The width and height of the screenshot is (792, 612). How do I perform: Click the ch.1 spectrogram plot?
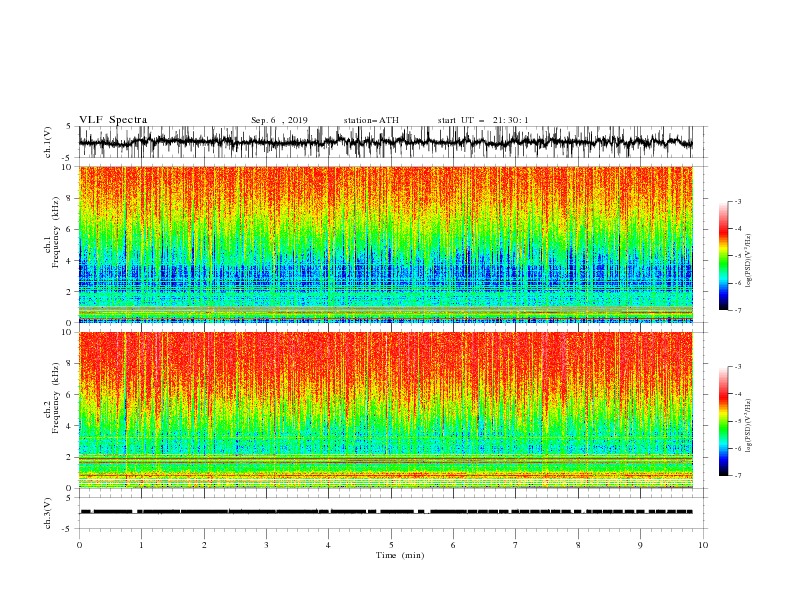[x=385, y=244]
